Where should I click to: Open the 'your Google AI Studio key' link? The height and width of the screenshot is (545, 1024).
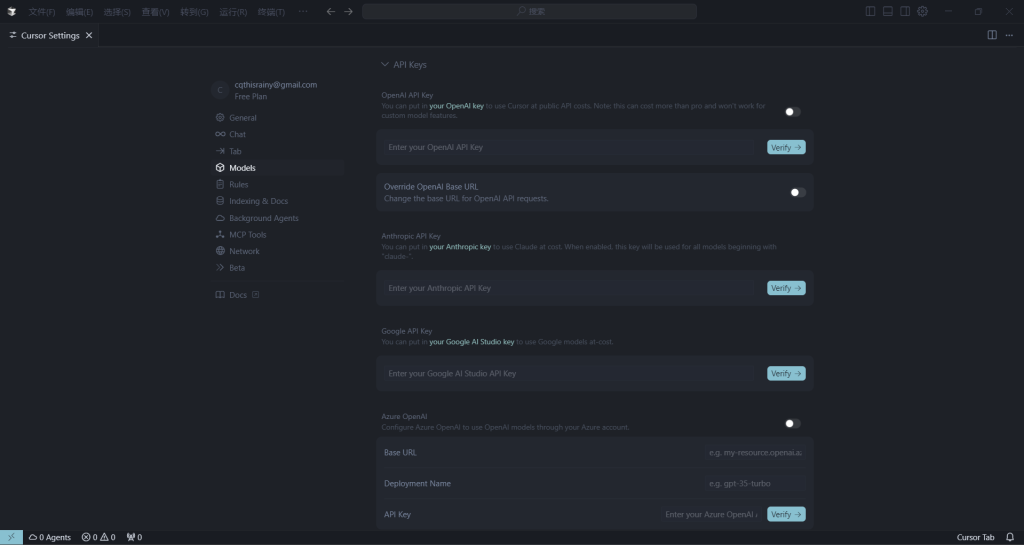click(471, 342)
